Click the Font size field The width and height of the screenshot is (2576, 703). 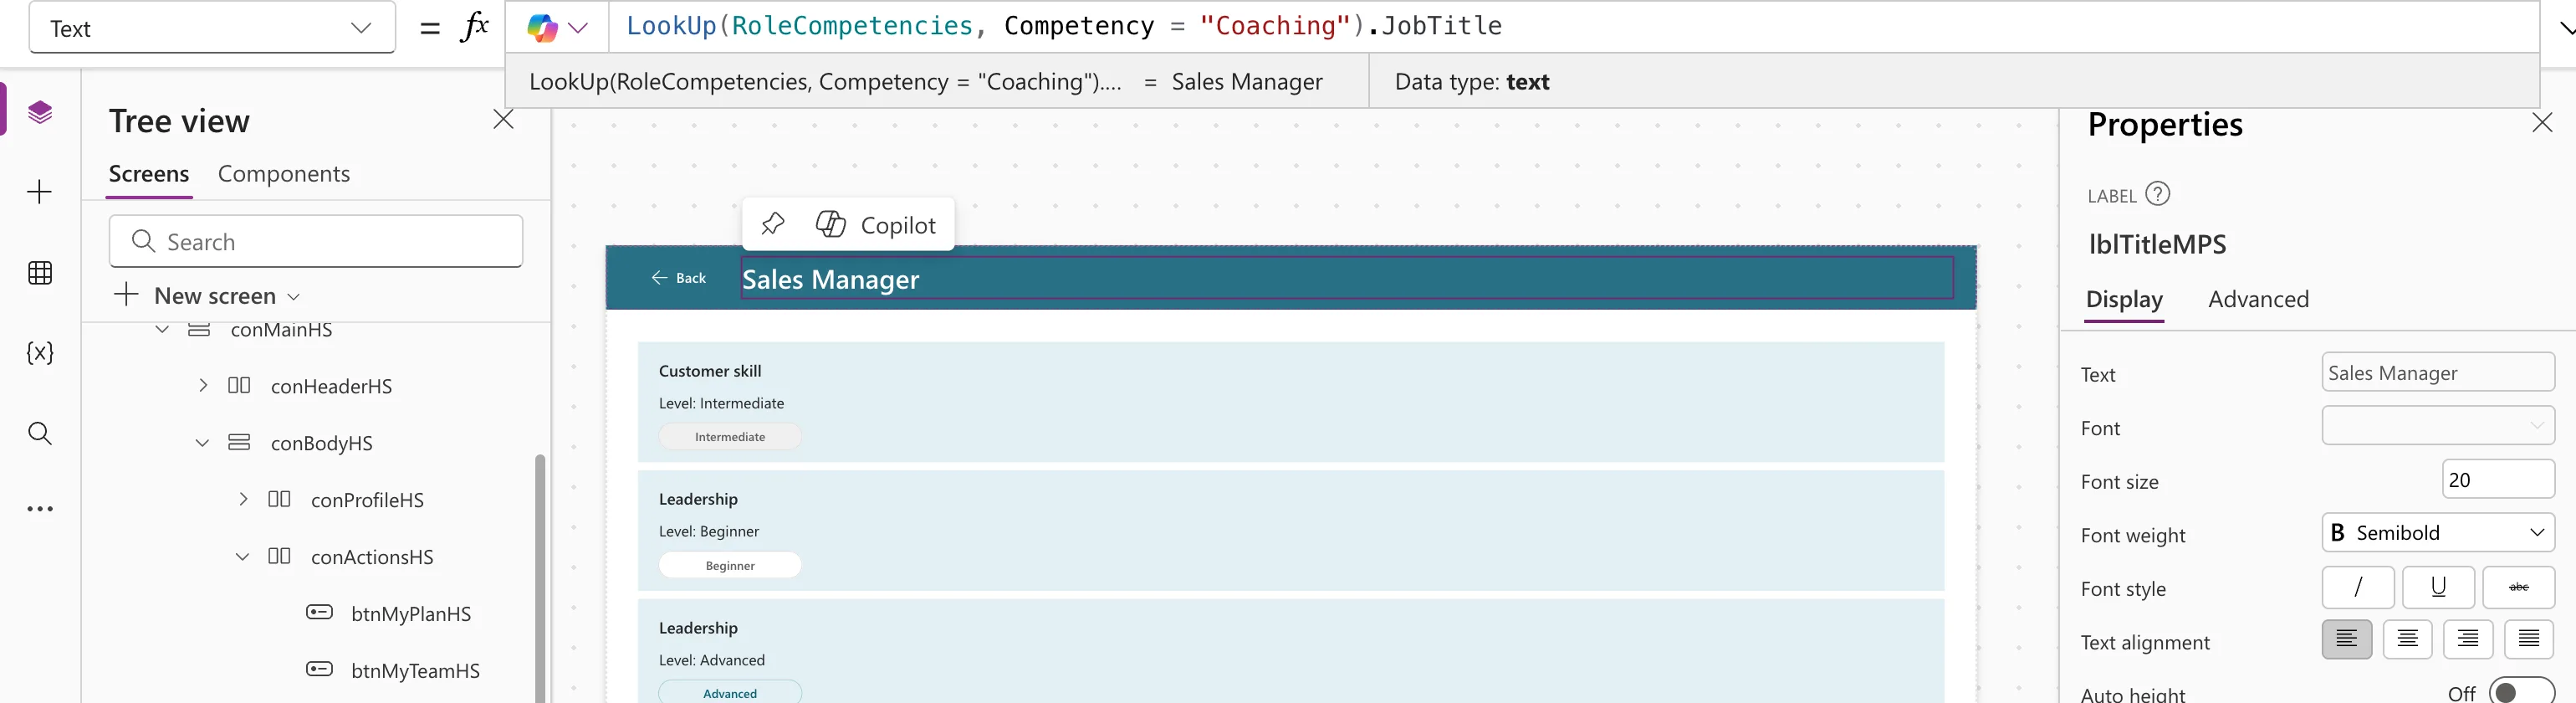tap(2498, 480)
